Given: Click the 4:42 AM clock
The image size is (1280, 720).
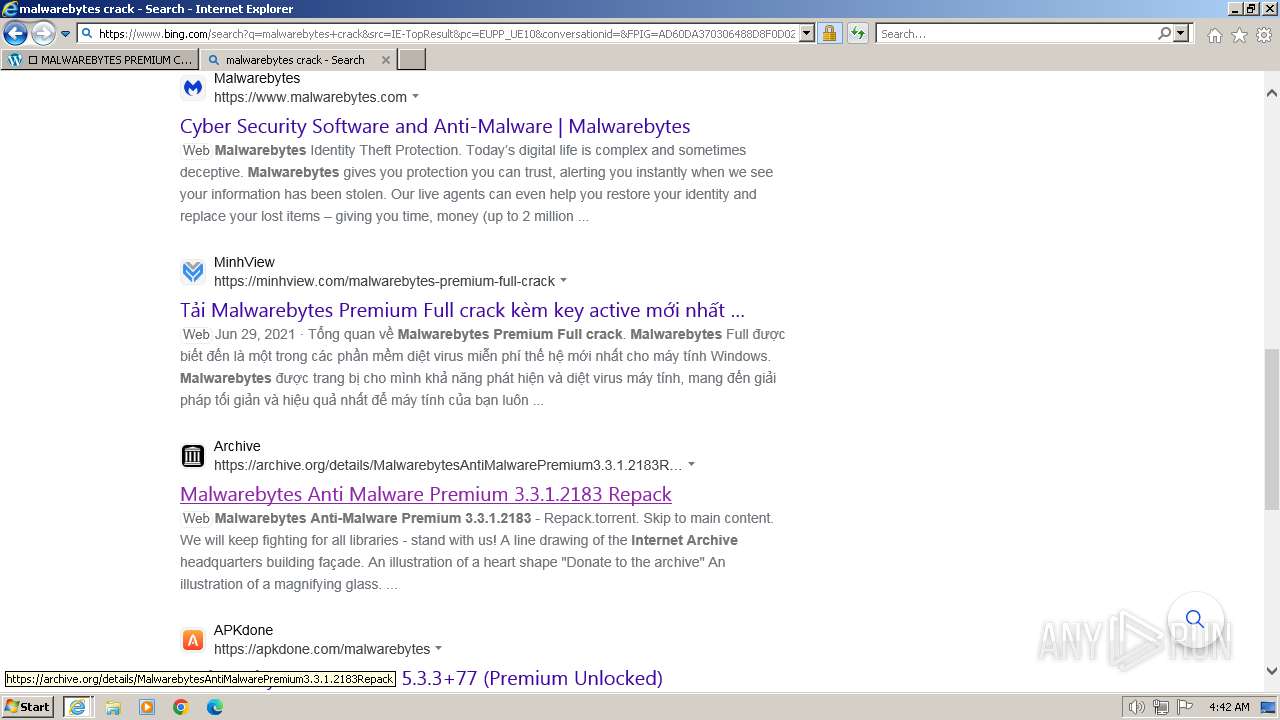Looking at the screenshot, I should (x=1229, y=707).
